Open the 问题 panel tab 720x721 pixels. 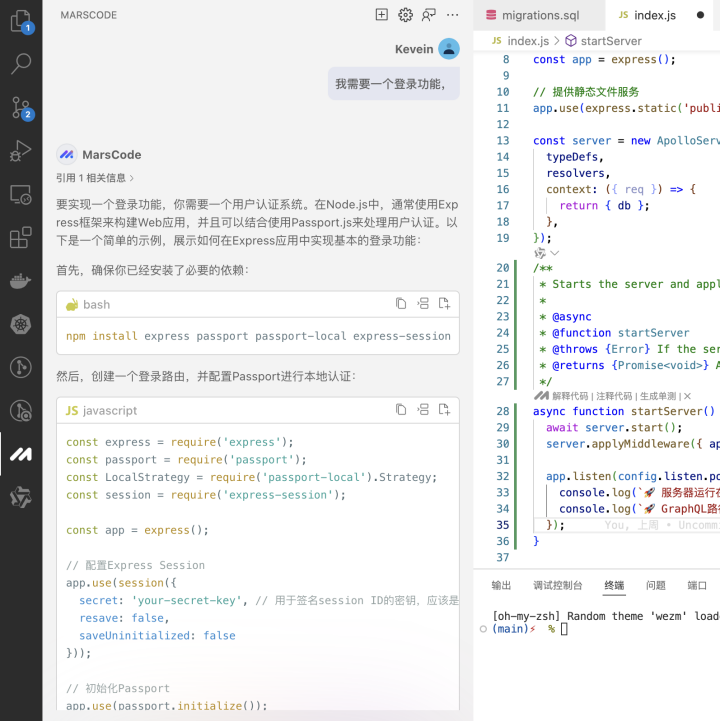click(x=655, y=585)
